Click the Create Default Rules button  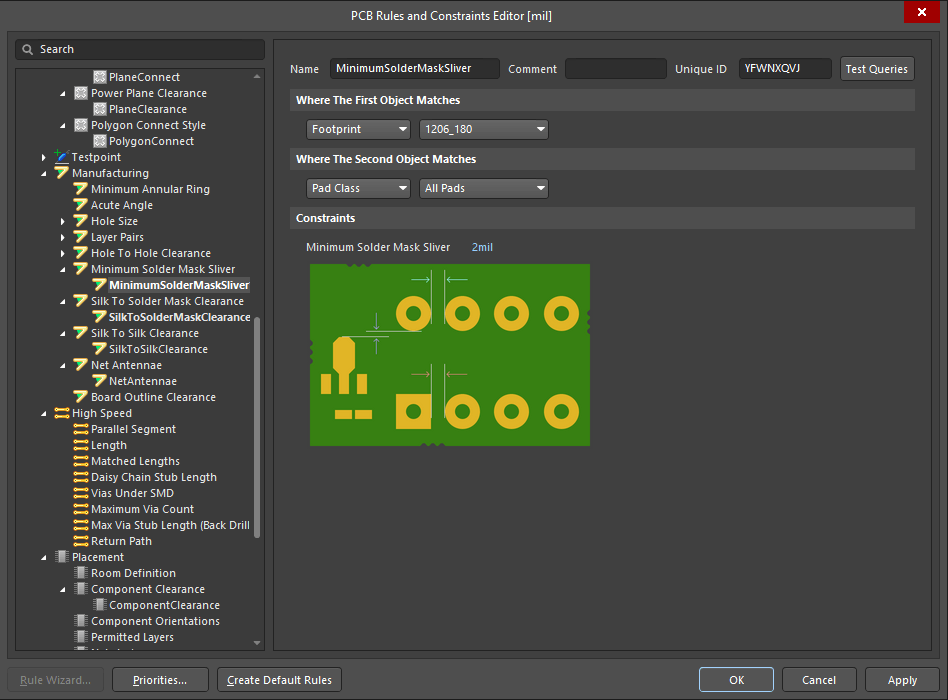click(279, 679)
